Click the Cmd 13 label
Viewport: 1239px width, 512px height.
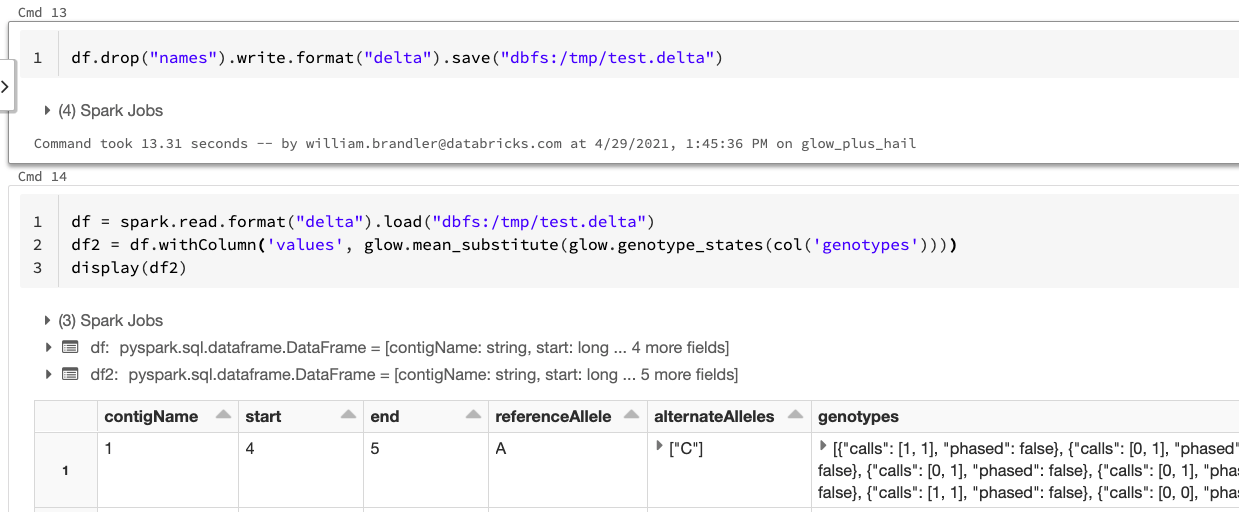point(42,13)
